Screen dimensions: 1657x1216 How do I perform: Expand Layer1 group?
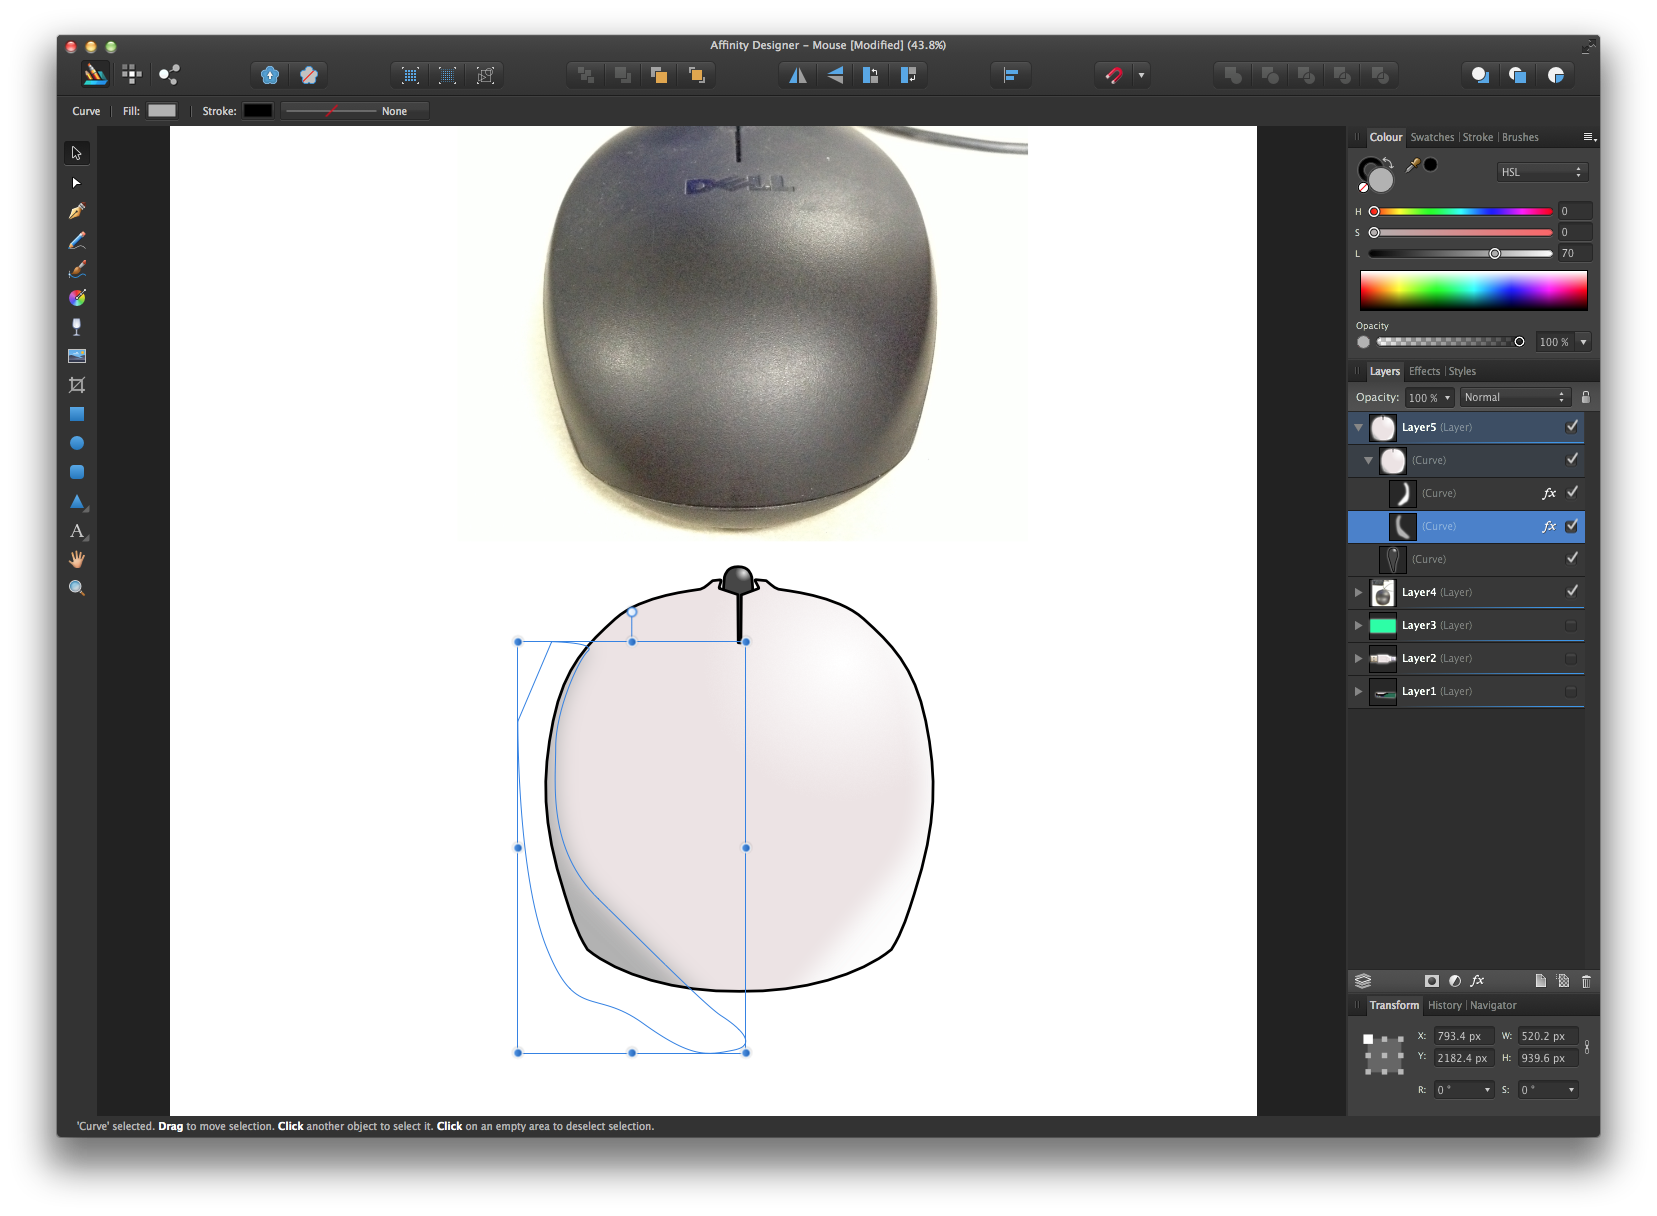tap(1358, 691)
